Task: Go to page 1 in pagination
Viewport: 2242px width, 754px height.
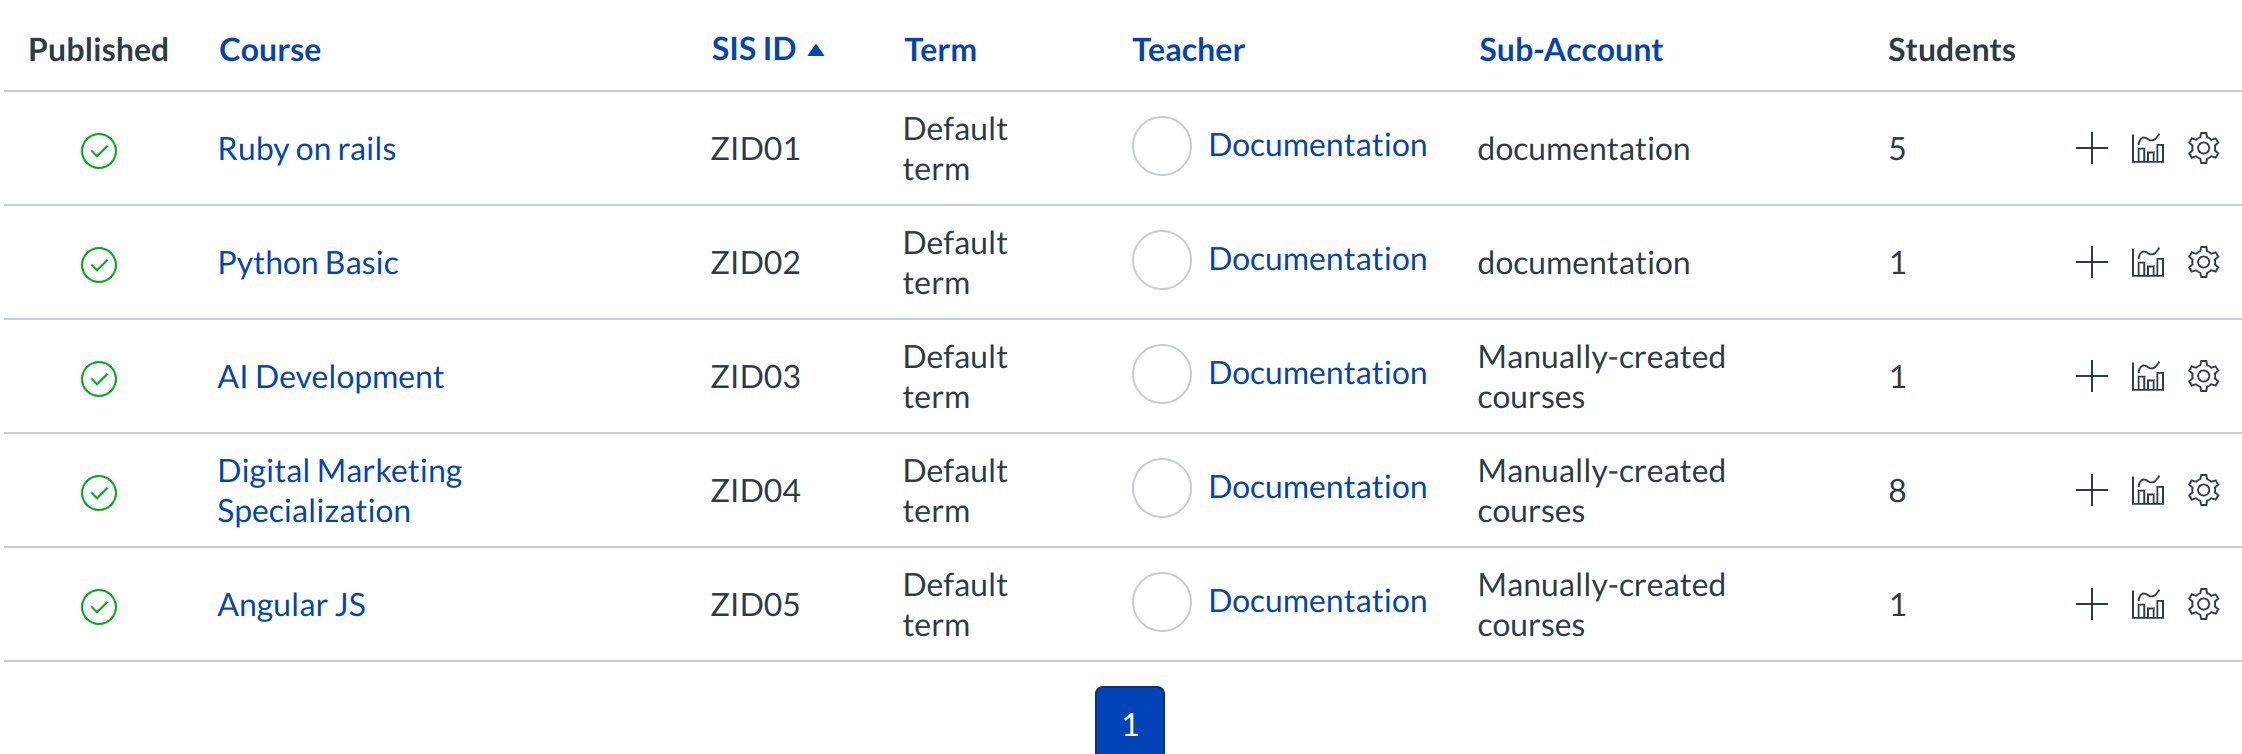Action: click(1129, 723)
